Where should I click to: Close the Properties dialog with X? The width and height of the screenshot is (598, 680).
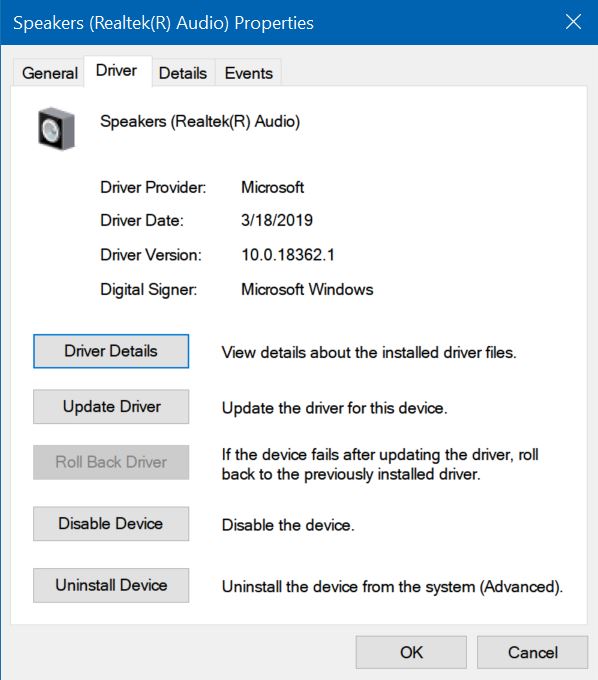tap(573, 22)
